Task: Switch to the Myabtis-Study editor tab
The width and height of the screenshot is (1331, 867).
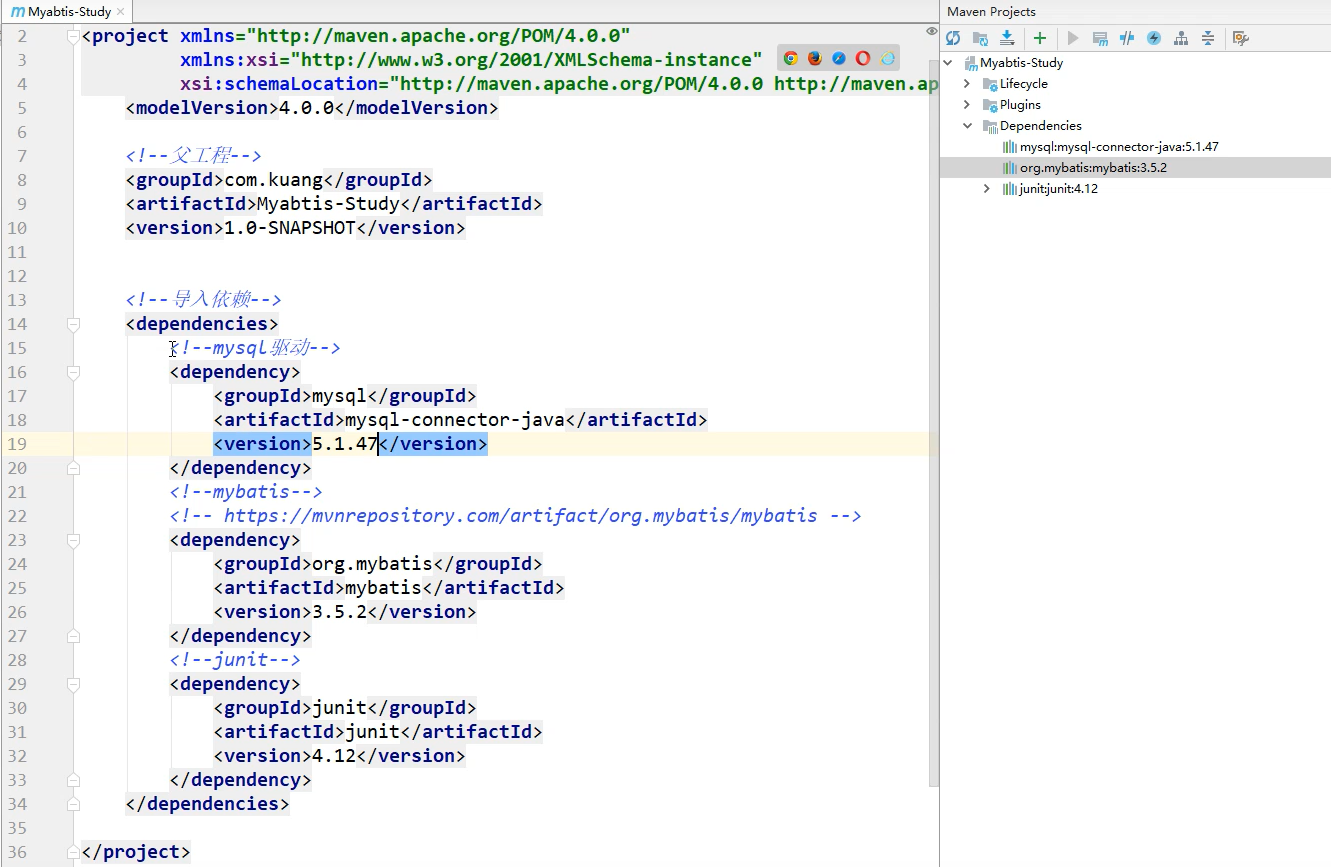Action: 65,12
